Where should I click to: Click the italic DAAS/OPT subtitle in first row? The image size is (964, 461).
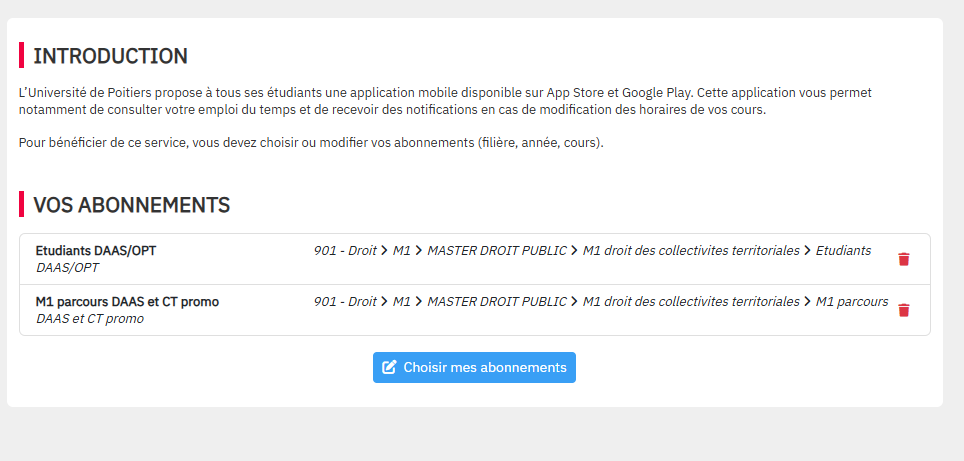pyautogui.click(x=67, y=268)
